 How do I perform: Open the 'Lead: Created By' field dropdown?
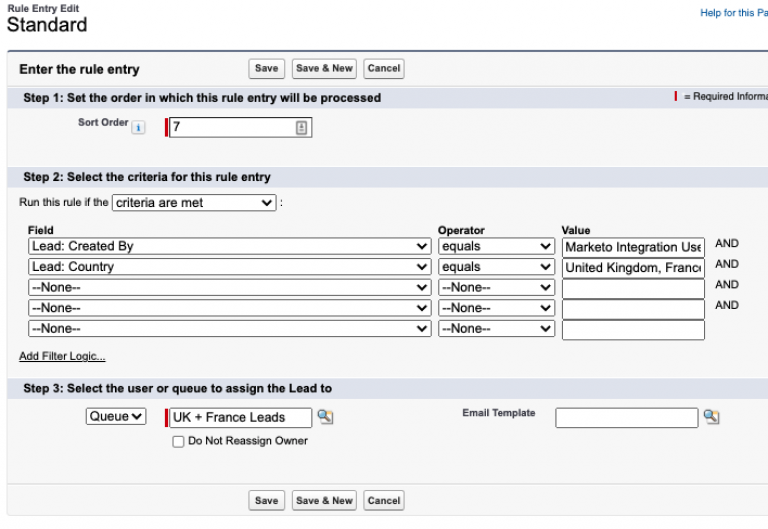pos(230,246)
